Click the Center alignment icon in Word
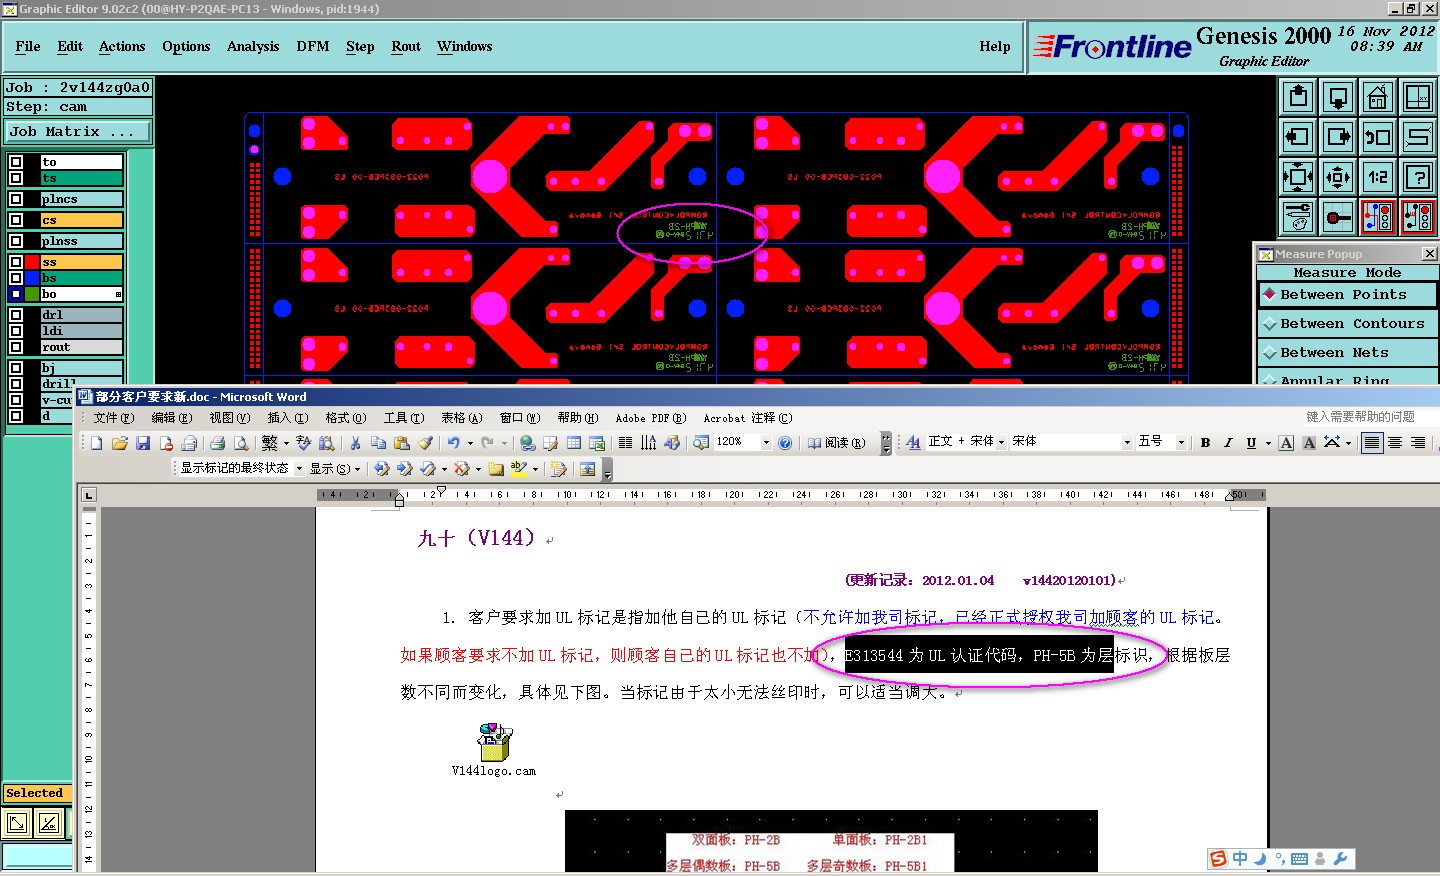This screenshot has height=876, width=1440. pyautogui.click(x=1395, y=443)
